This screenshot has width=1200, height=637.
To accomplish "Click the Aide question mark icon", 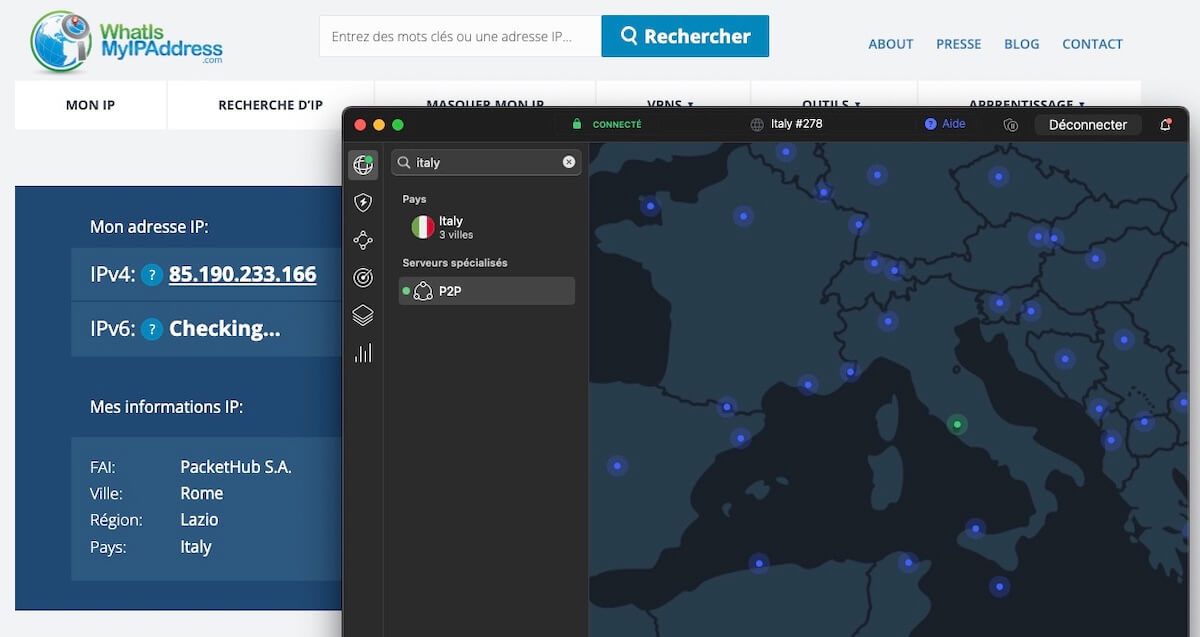I will (930, 124).
